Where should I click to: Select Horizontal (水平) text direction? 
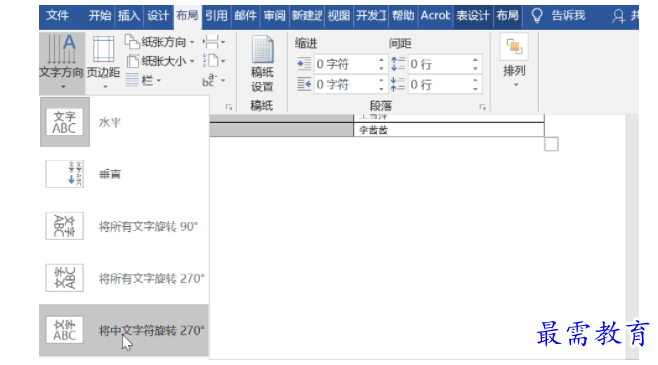[x=124, y=122]
